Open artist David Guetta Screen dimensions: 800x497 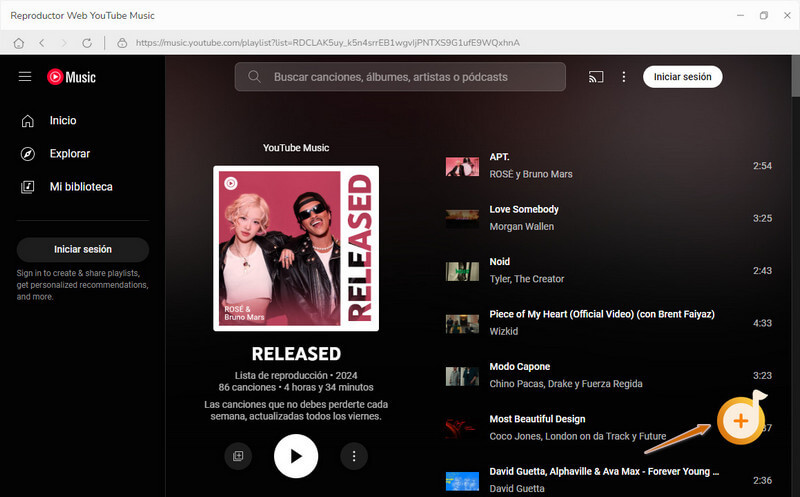pyautogui.click(x=517, y=489)
